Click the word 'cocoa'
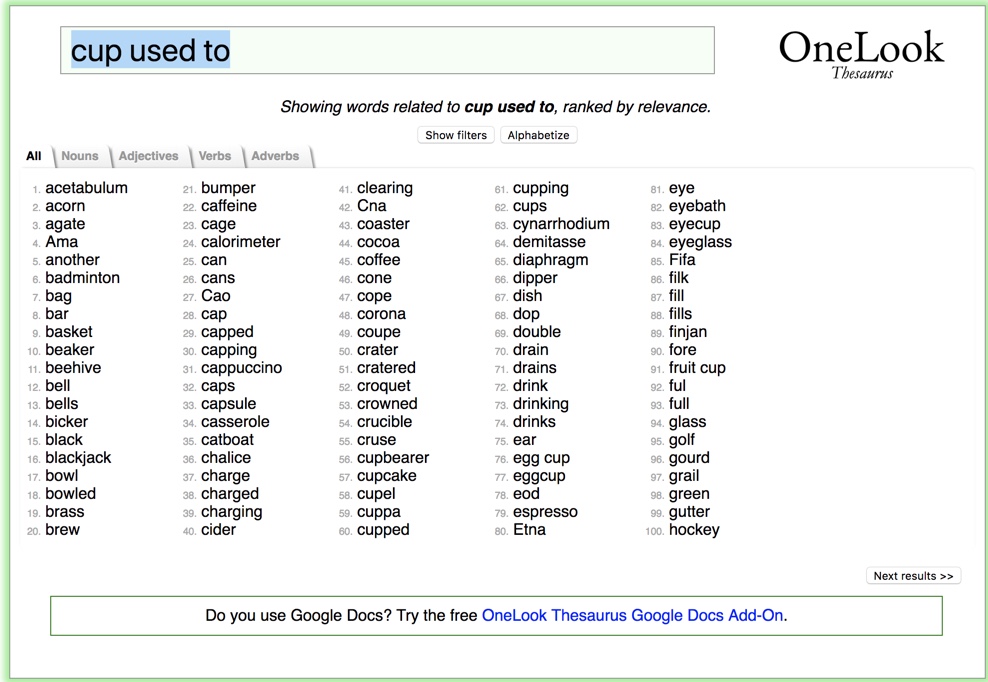This screenshot has width=988, height=682. (378, 242)
